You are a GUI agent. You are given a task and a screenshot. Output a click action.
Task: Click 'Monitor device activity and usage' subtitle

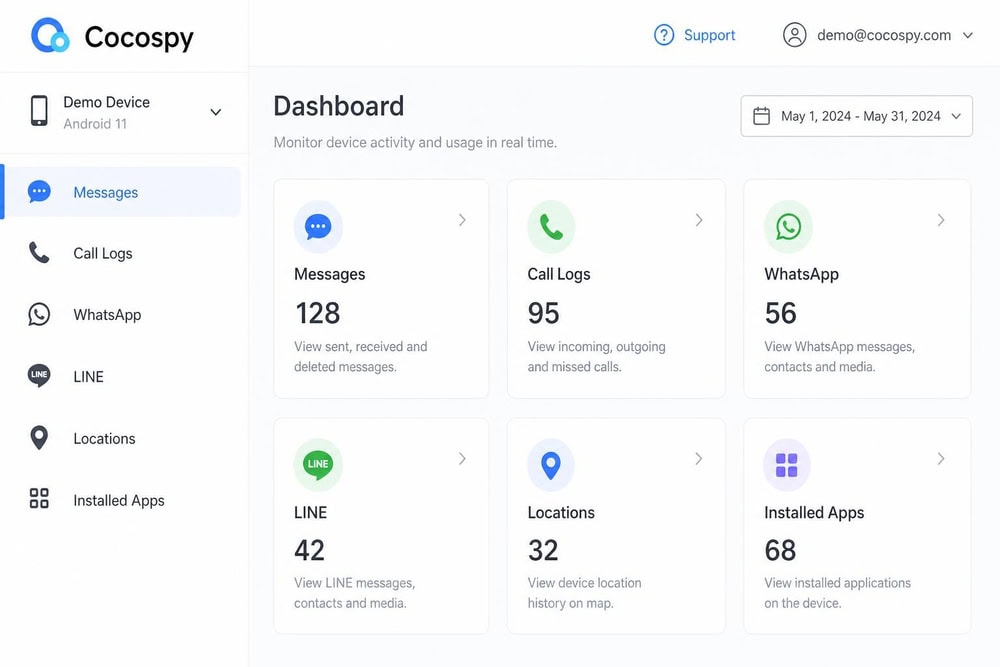pyautogui.click(x=415, y=142)
